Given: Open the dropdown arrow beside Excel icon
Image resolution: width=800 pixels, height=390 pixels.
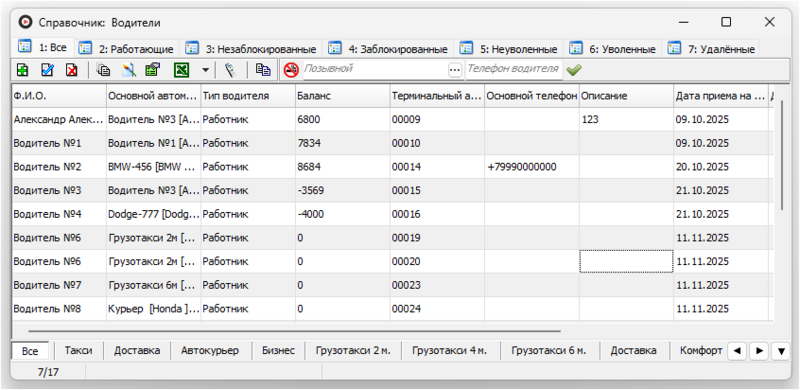Looking at the screenshot, I should (205, 70).
